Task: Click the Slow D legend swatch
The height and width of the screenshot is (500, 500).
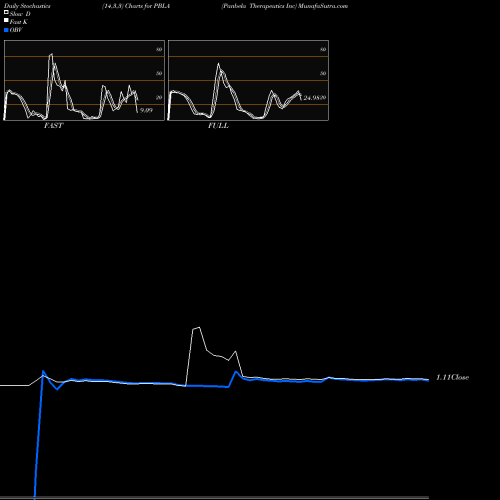Action: (x=6, y=12)
